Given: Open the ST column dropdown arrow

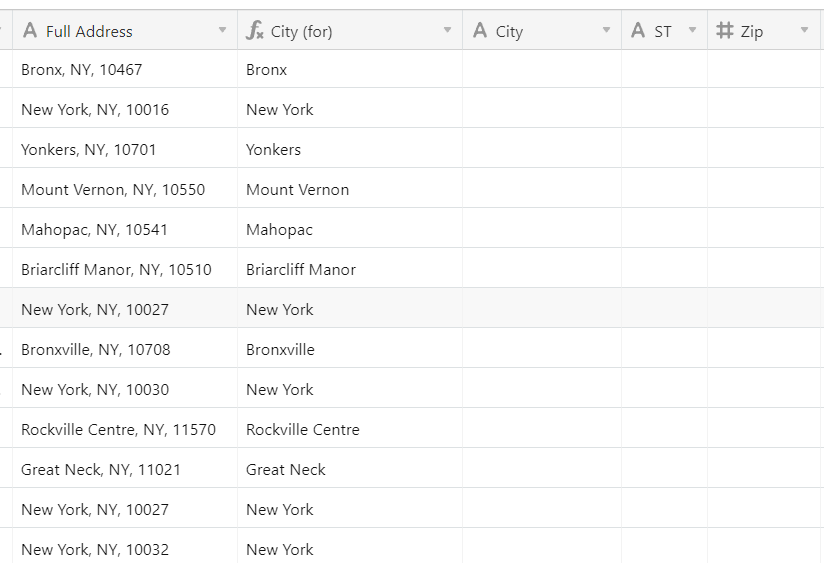Looking at the screenshot, I should coord(693,30).
